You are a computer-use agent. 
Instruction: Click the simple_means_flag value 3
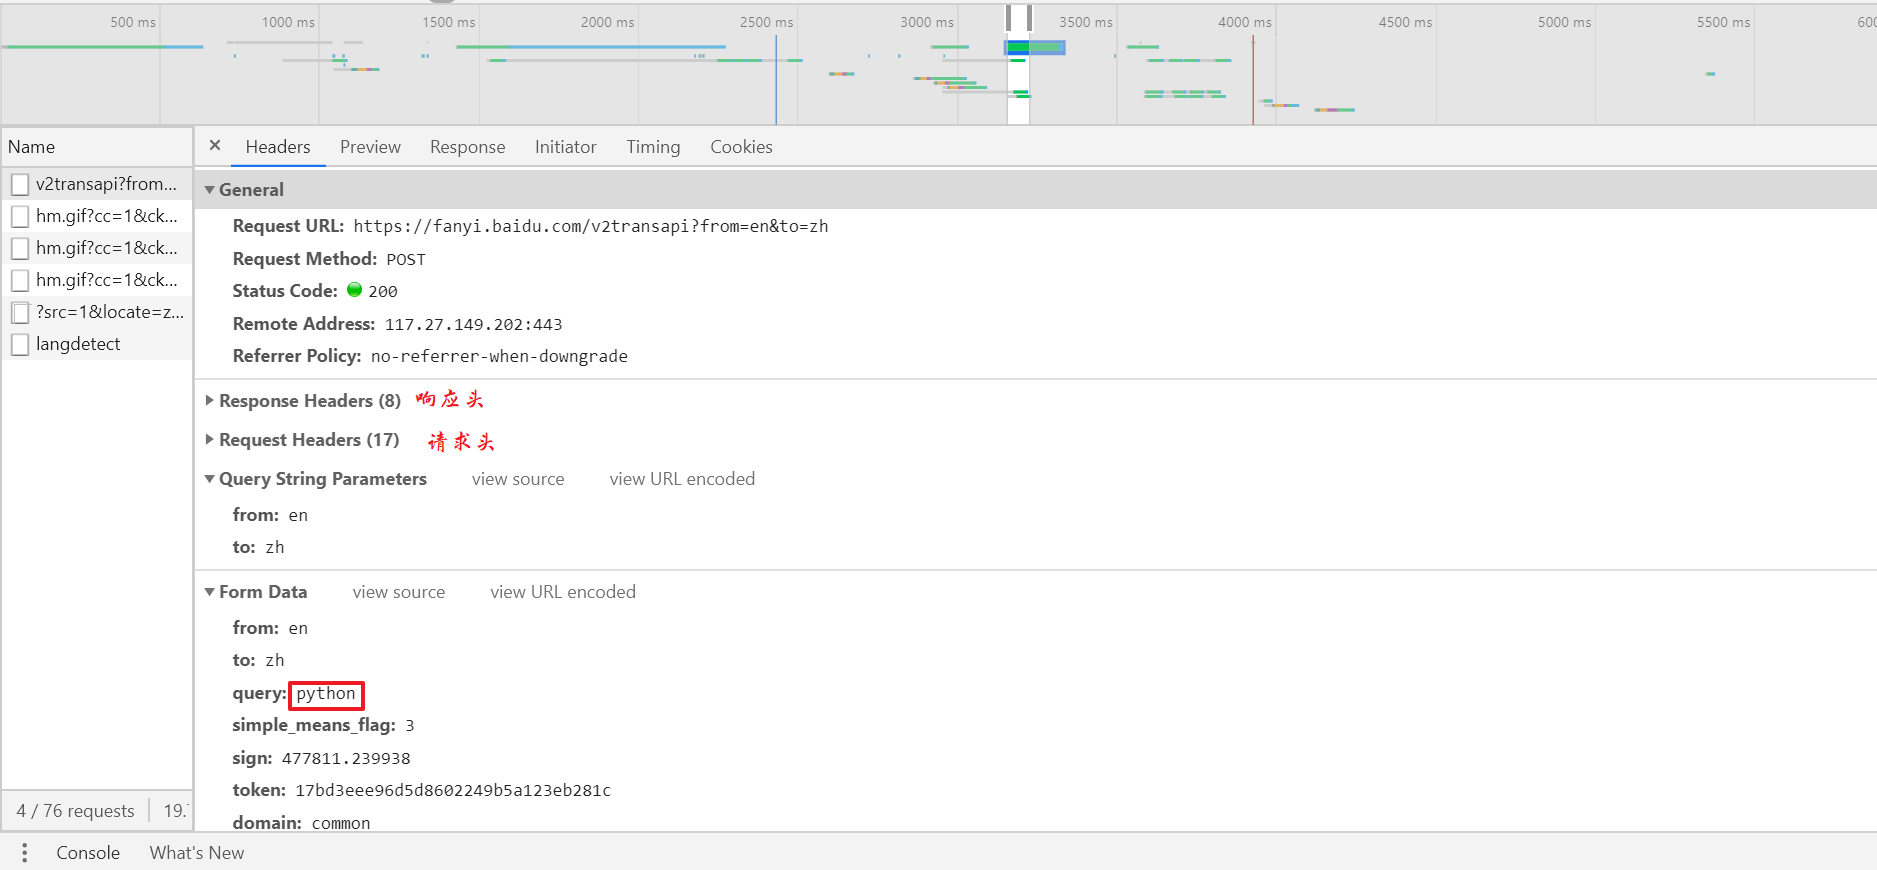click(x=410, y=726)
